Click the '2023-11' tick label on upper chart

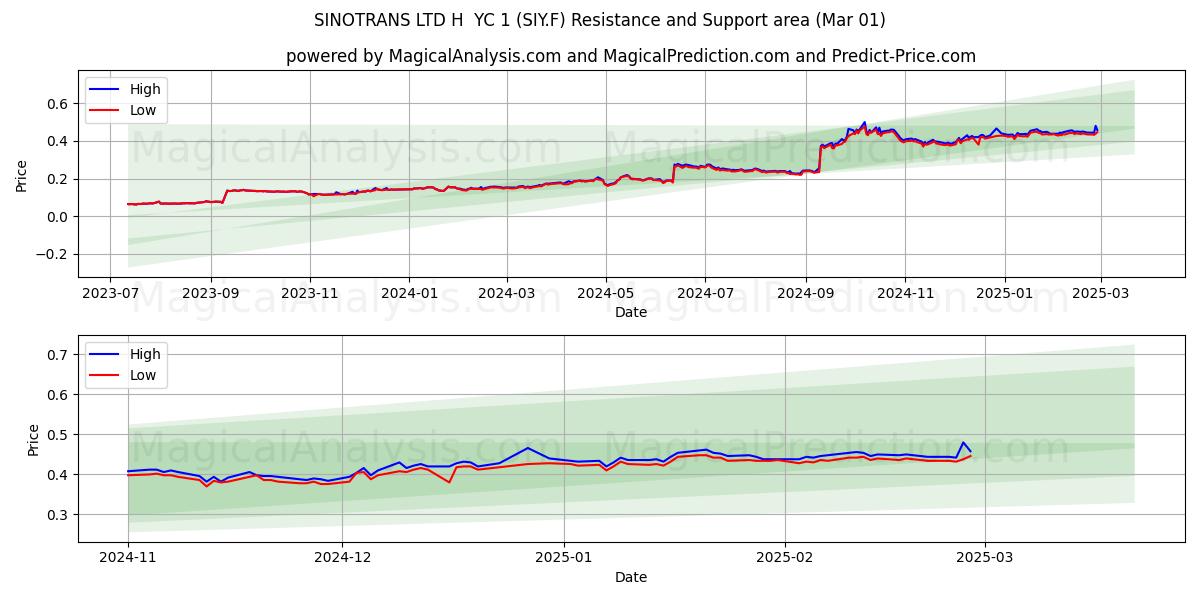click(310, 293)
